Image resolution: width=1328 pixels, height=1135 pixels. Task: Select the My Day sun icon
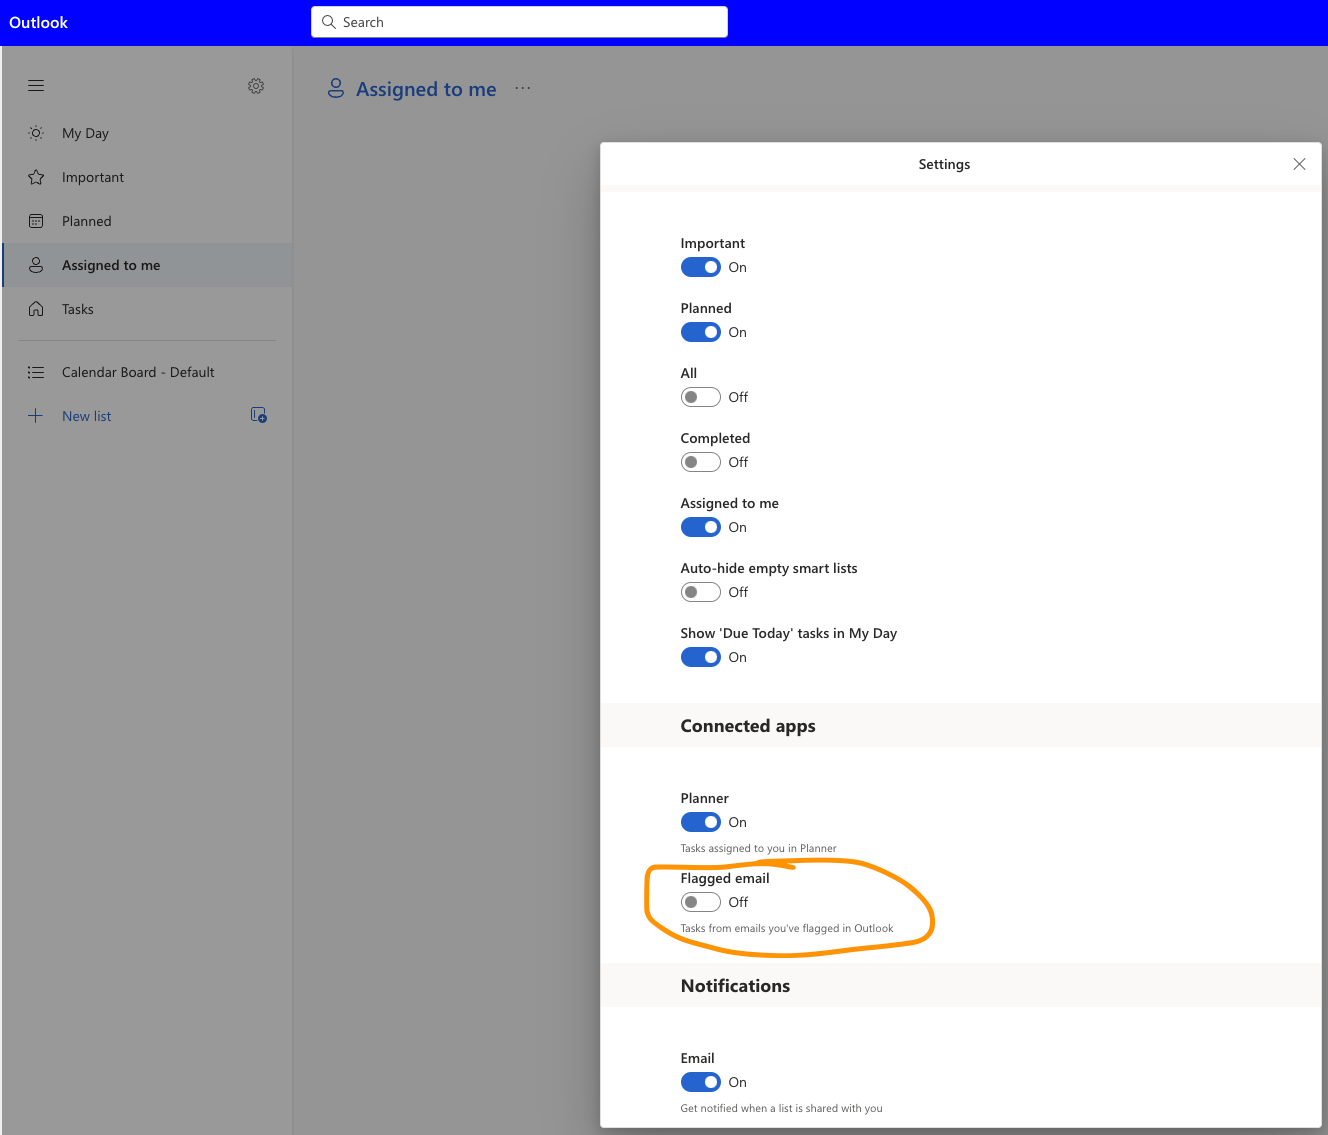click(36, 132)
